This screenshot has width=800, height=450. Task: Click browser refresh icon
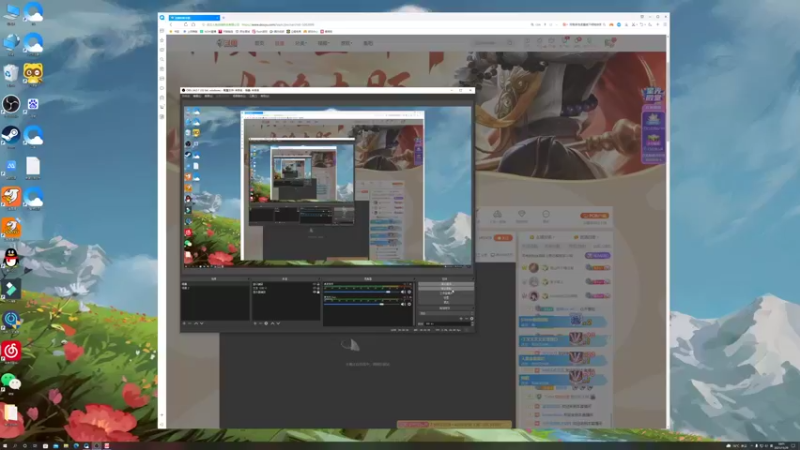pos(186,24)
